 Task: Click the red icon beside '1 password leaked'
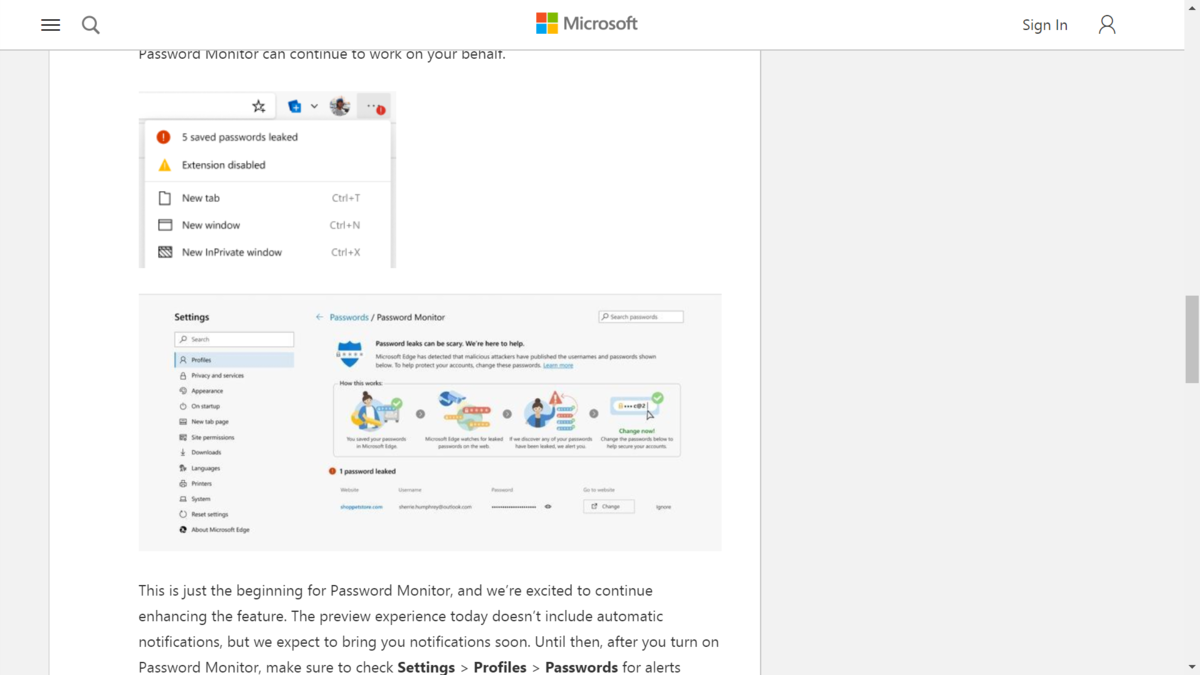333,471
